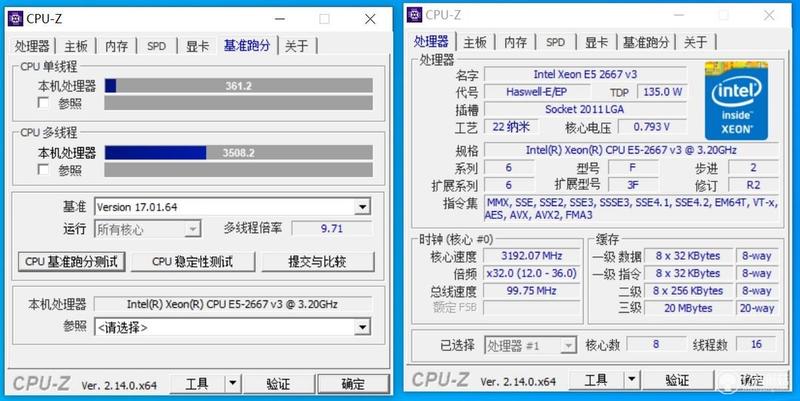Image resolution: width=800 pixels, height=401 pixels.
Task: Click 验证 button in left window
Action: click(x=278, y=383)
